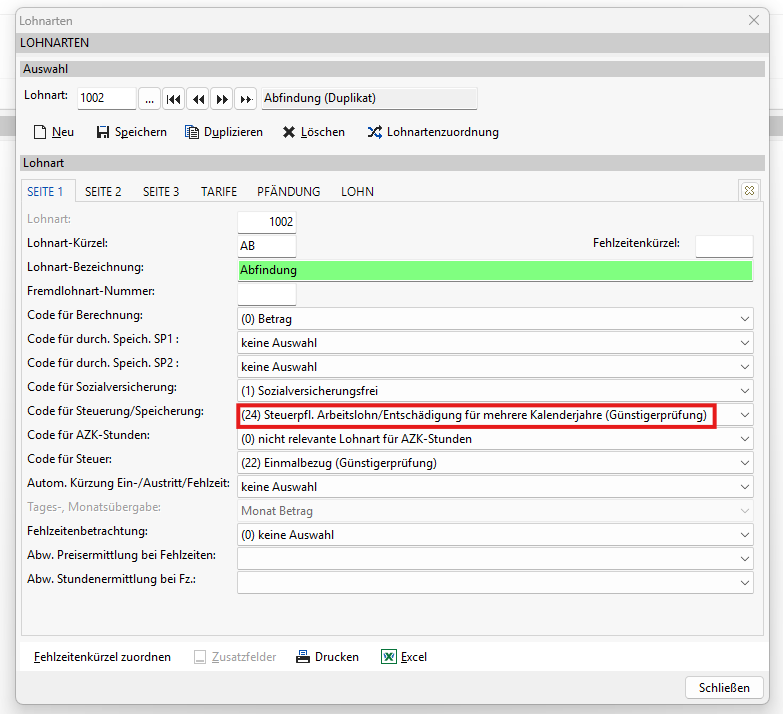The height and width of the screenshot is (714, 783).
Task: Expand the Code für Berechnung dropdown
Action: [745, 319]
